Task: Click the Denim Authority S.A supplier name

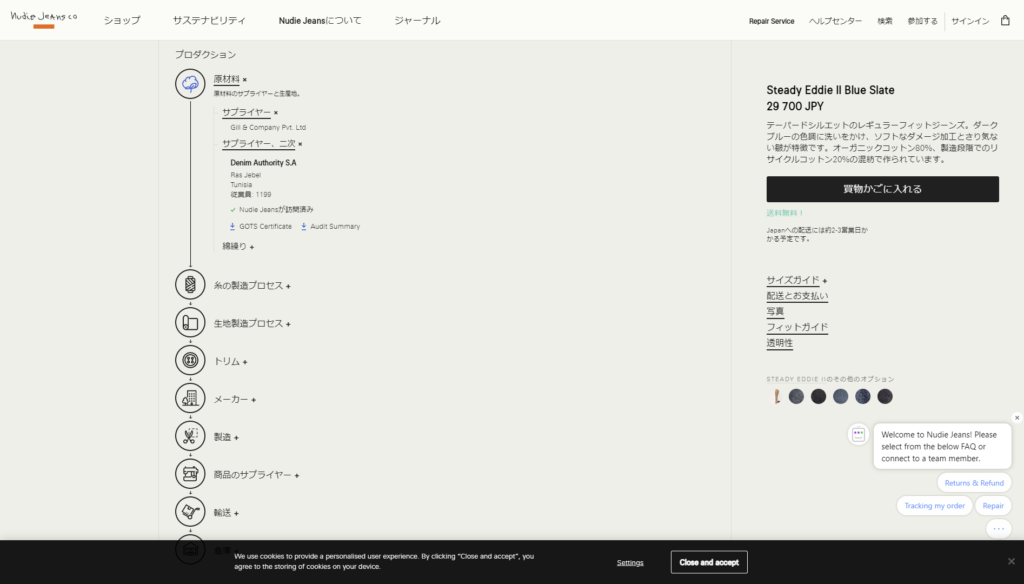Action: click(x=263, y=163)
